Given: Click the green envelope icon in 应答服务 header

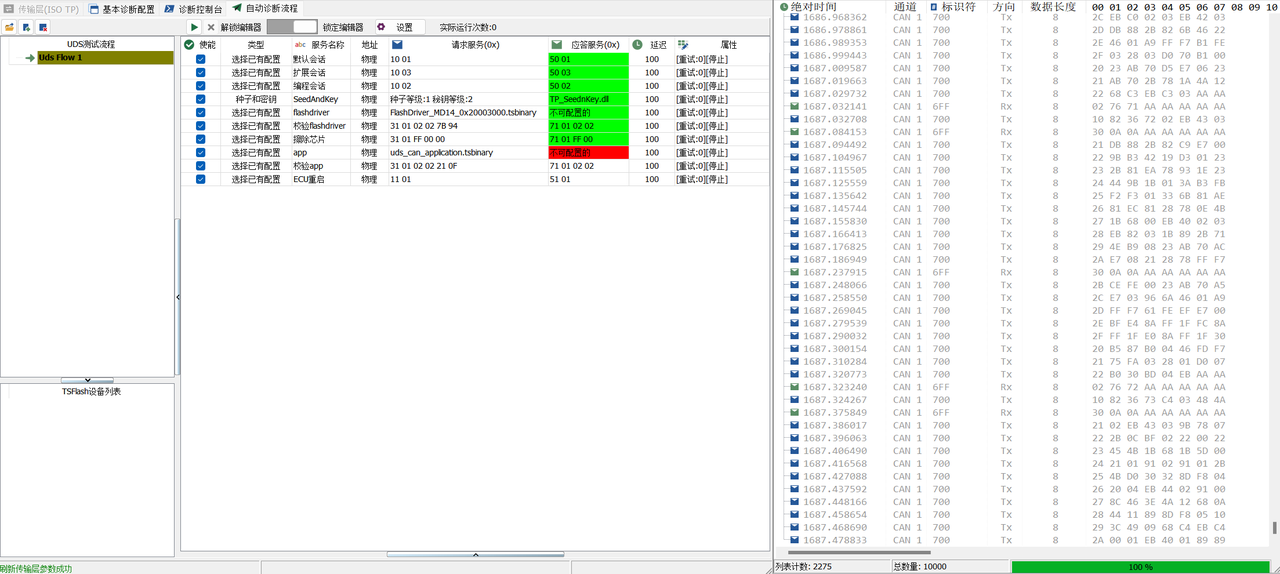Looking at the screenshot, I should 556,45.
